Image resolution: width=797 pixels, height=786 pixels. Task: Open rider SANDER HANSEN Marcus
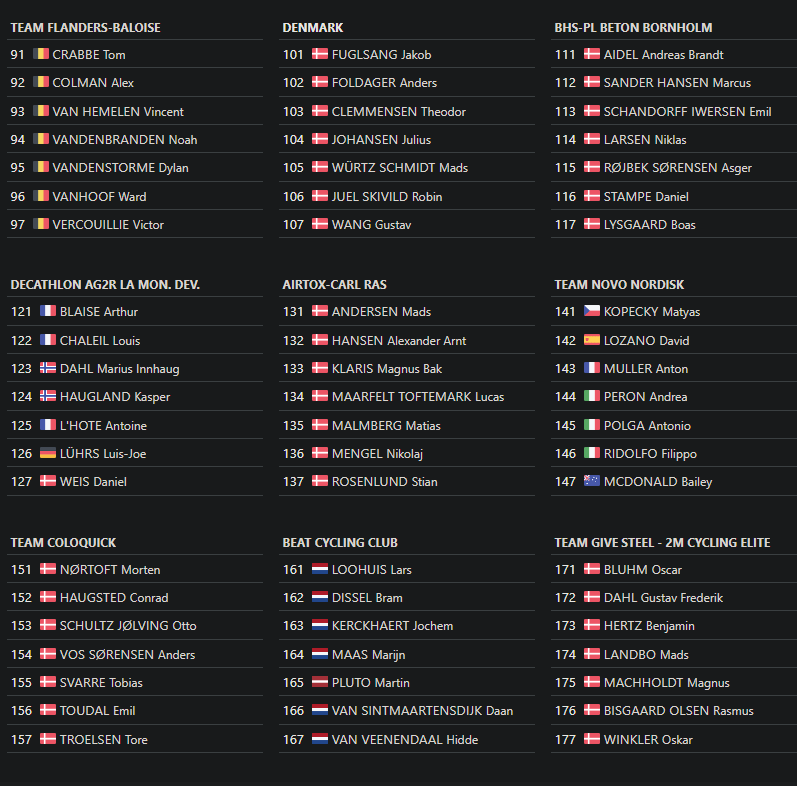pos(677,83)
